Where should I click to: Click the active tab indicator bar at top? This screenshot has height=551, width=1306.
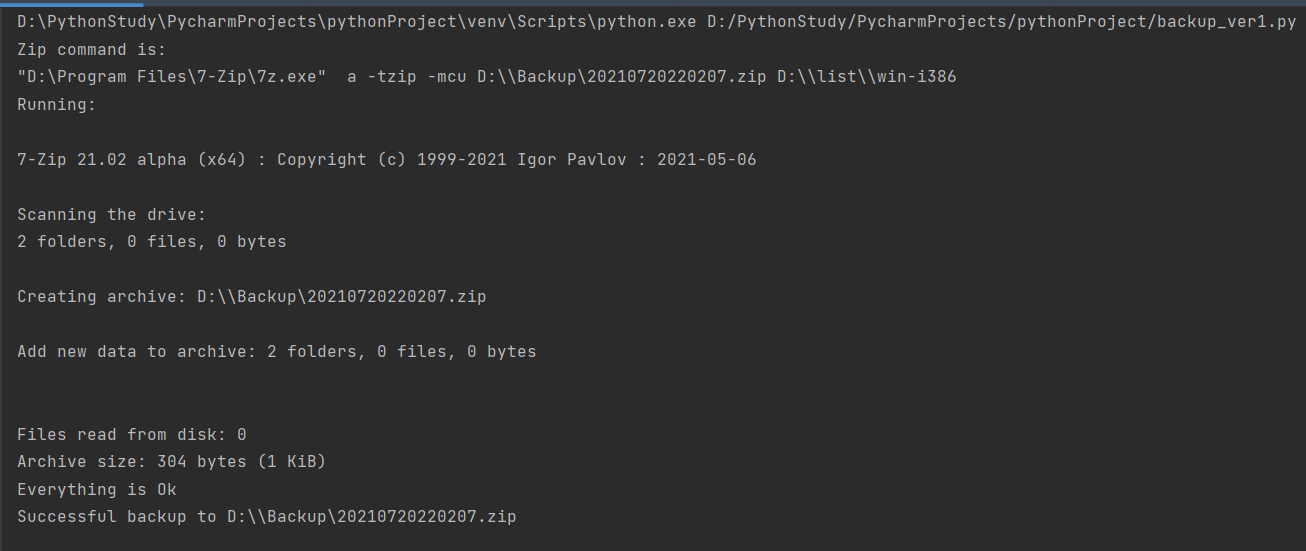coord(72,4)
